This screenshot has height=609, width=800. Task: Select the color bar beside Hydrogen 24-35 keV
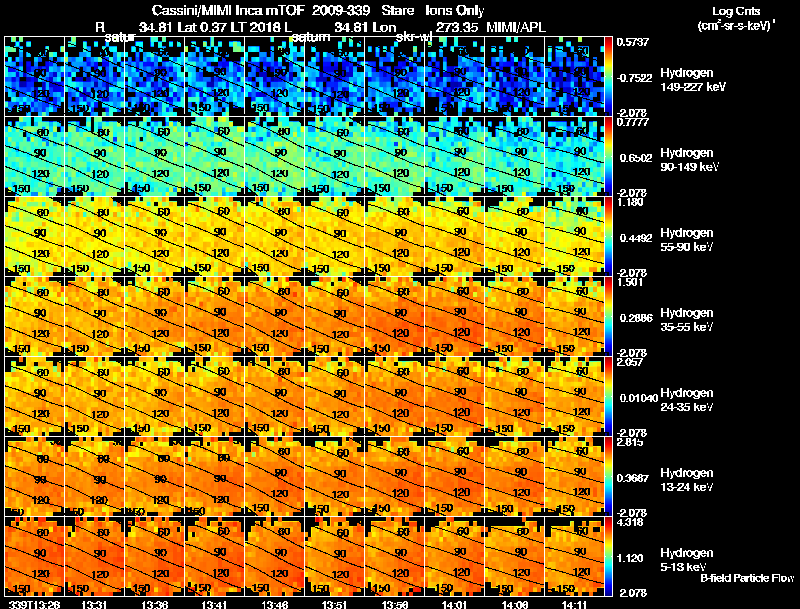[608, 396]
